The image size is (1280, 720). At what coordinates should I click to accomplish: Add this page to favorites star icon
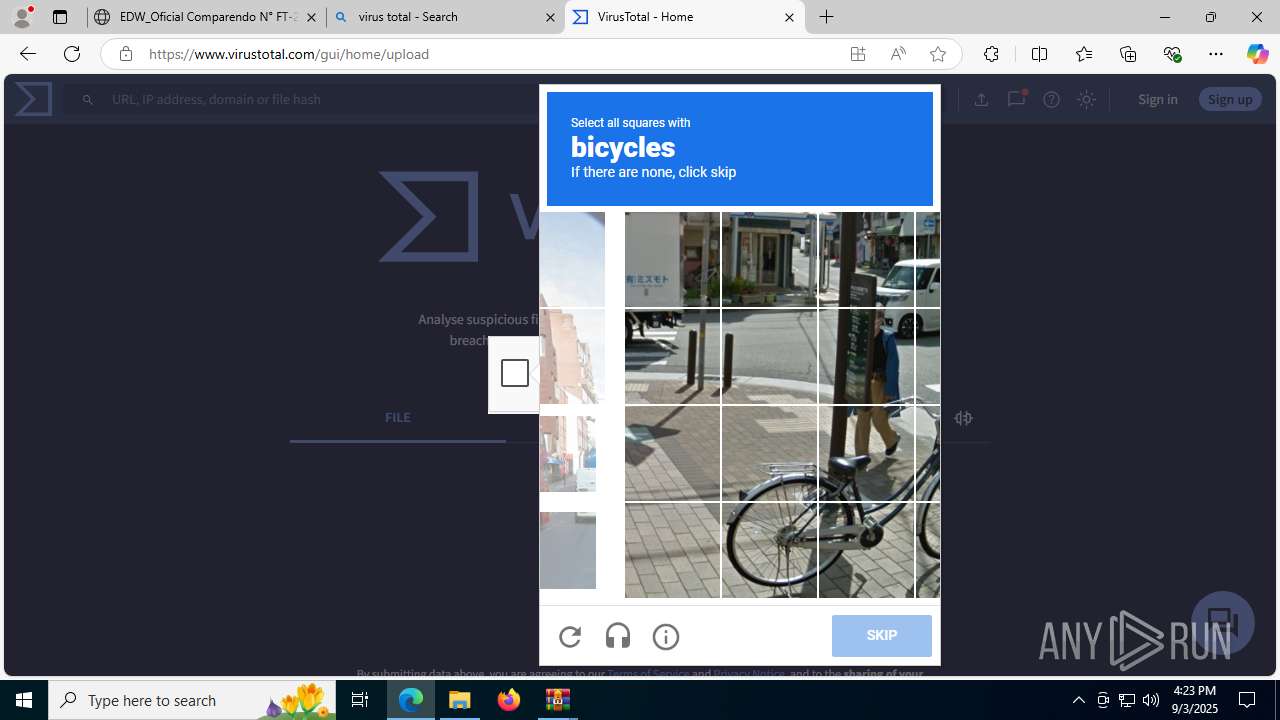tap(938, 54)
